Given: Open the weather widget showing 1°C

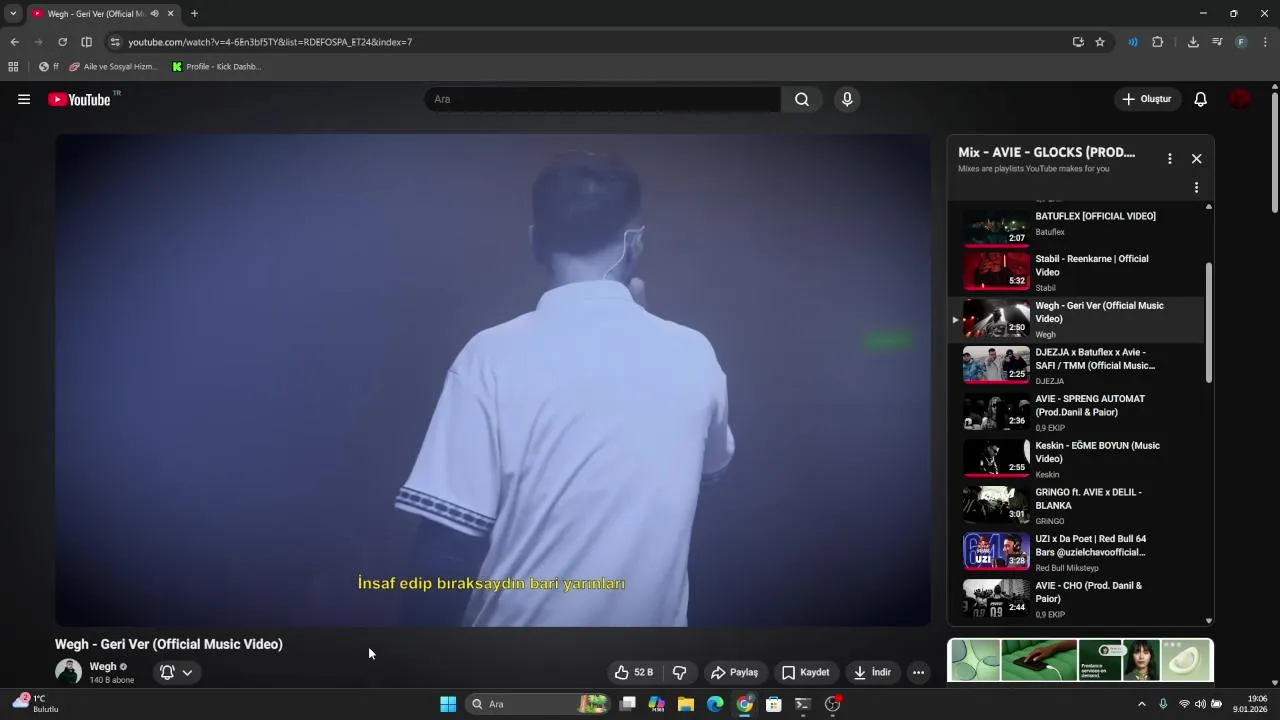Looking at the screenshot, I should click(36, 704).
